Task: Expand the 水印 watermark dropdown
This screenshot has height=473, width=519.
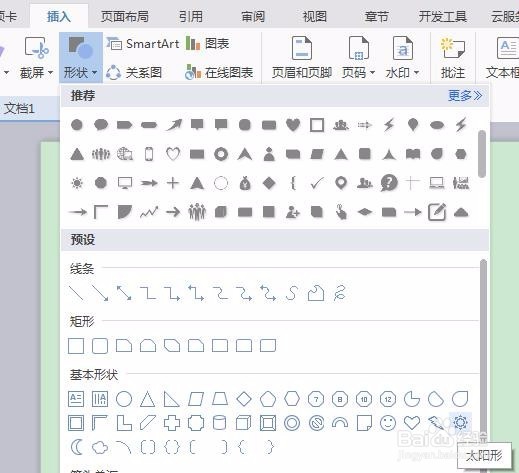Action: 402,58
